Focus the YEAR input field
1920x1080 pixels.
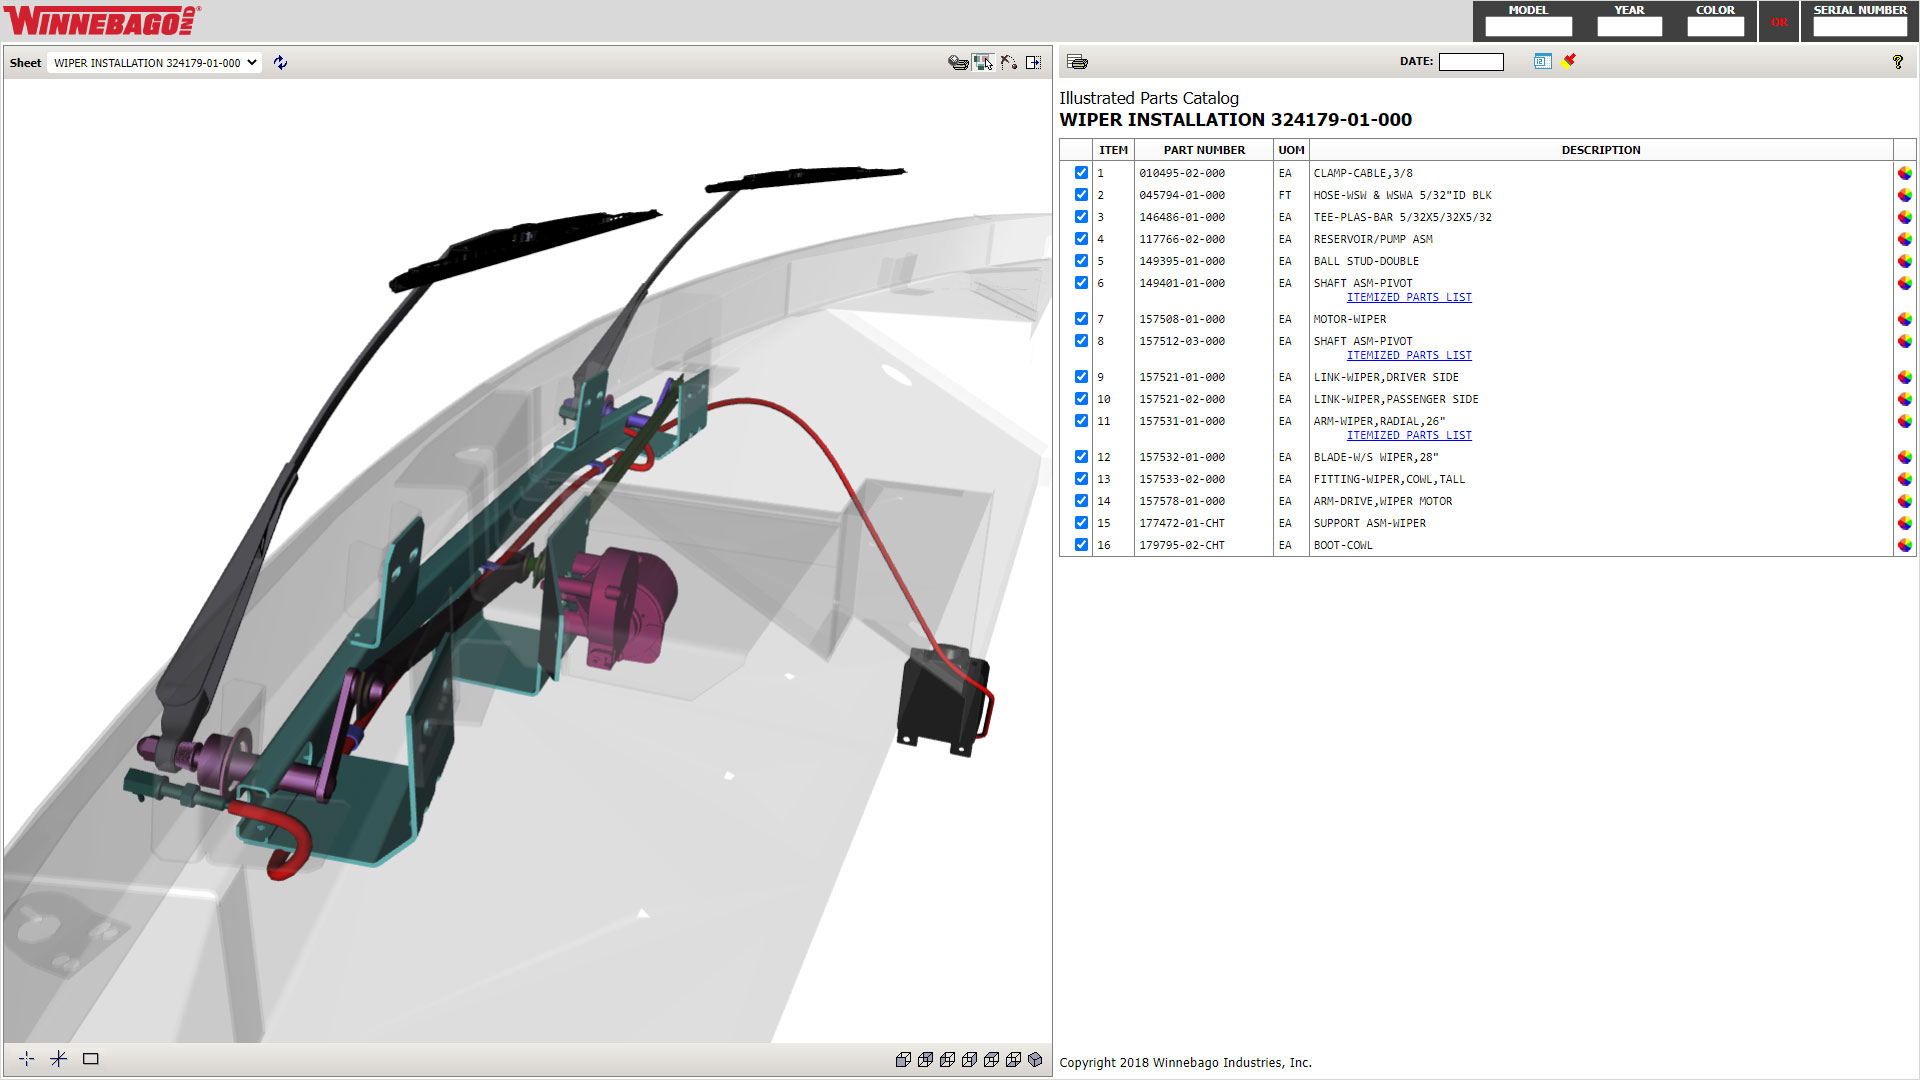point(1629,27)
